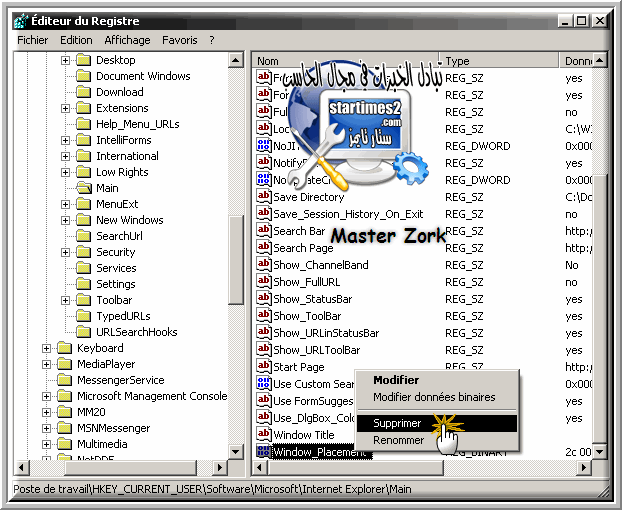Choose Modifier in the context menu

click(x=437, y=380)
